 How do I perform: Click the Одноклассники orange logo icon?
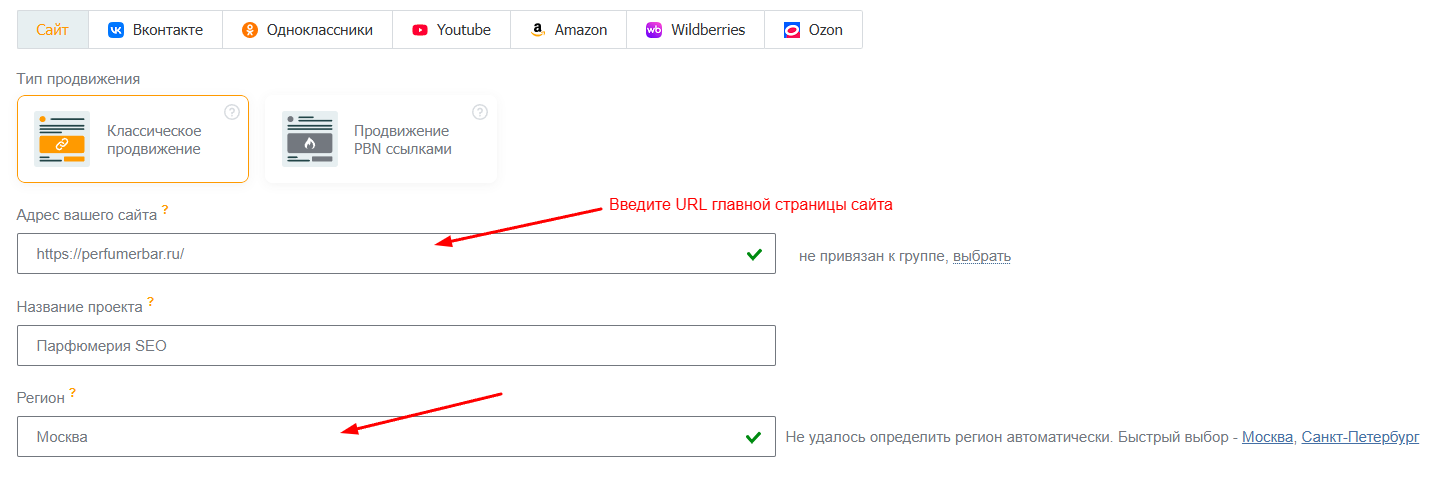250,30
